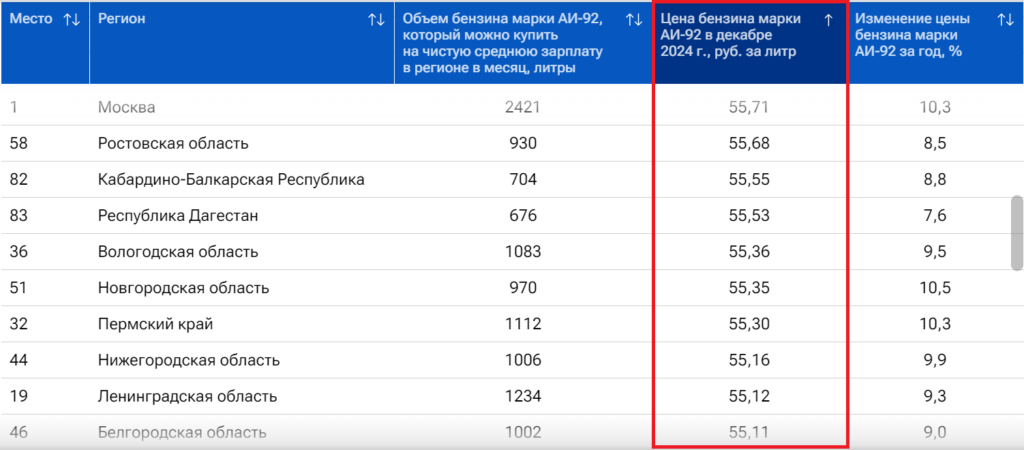Click the price value 55,16
This screenshot has width=1024, height=450.
point(749,360)
